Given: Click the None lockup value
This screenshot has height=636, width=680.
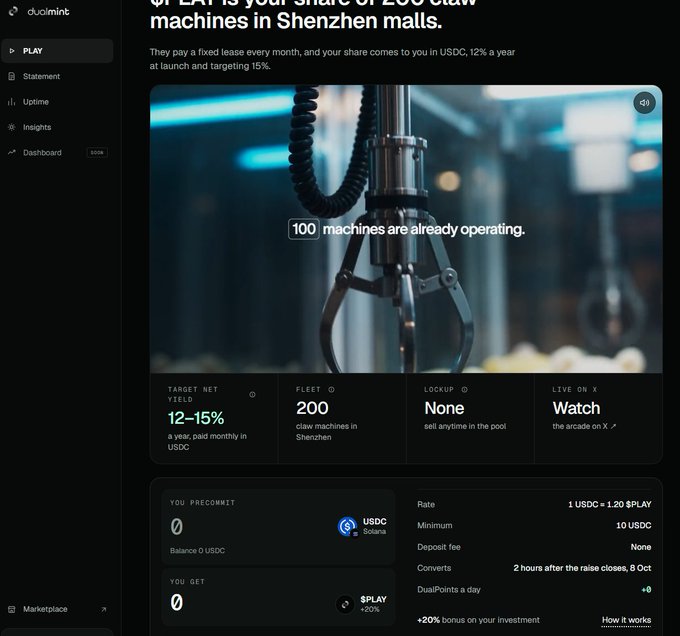Looking at the screenshot, I should (445, 408).
